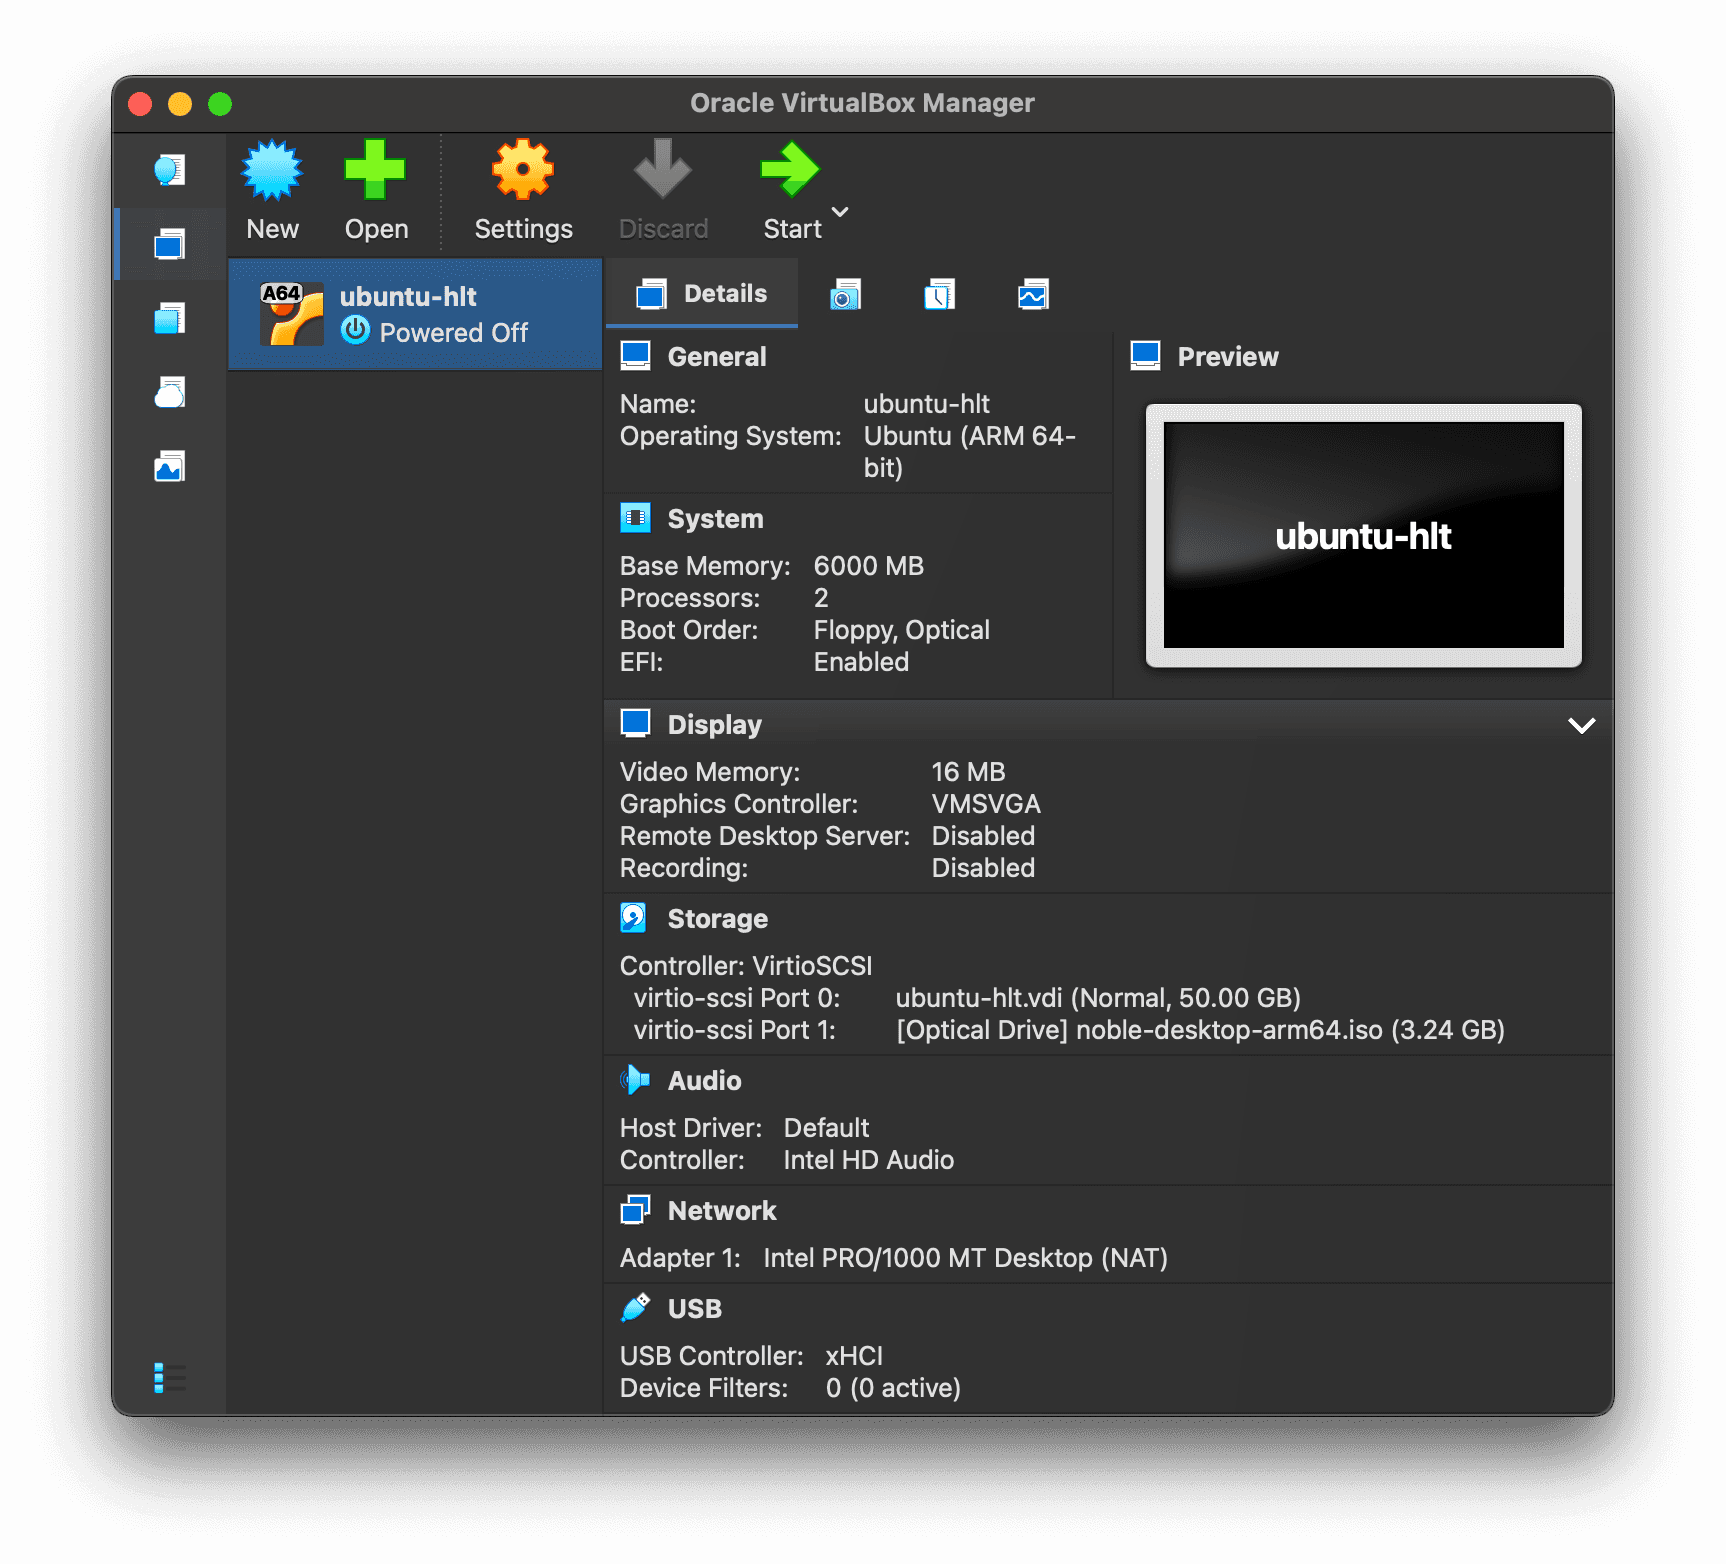Start the VM with green arrow
This screenshot has width=1726, height=1564.
(790, 169)
